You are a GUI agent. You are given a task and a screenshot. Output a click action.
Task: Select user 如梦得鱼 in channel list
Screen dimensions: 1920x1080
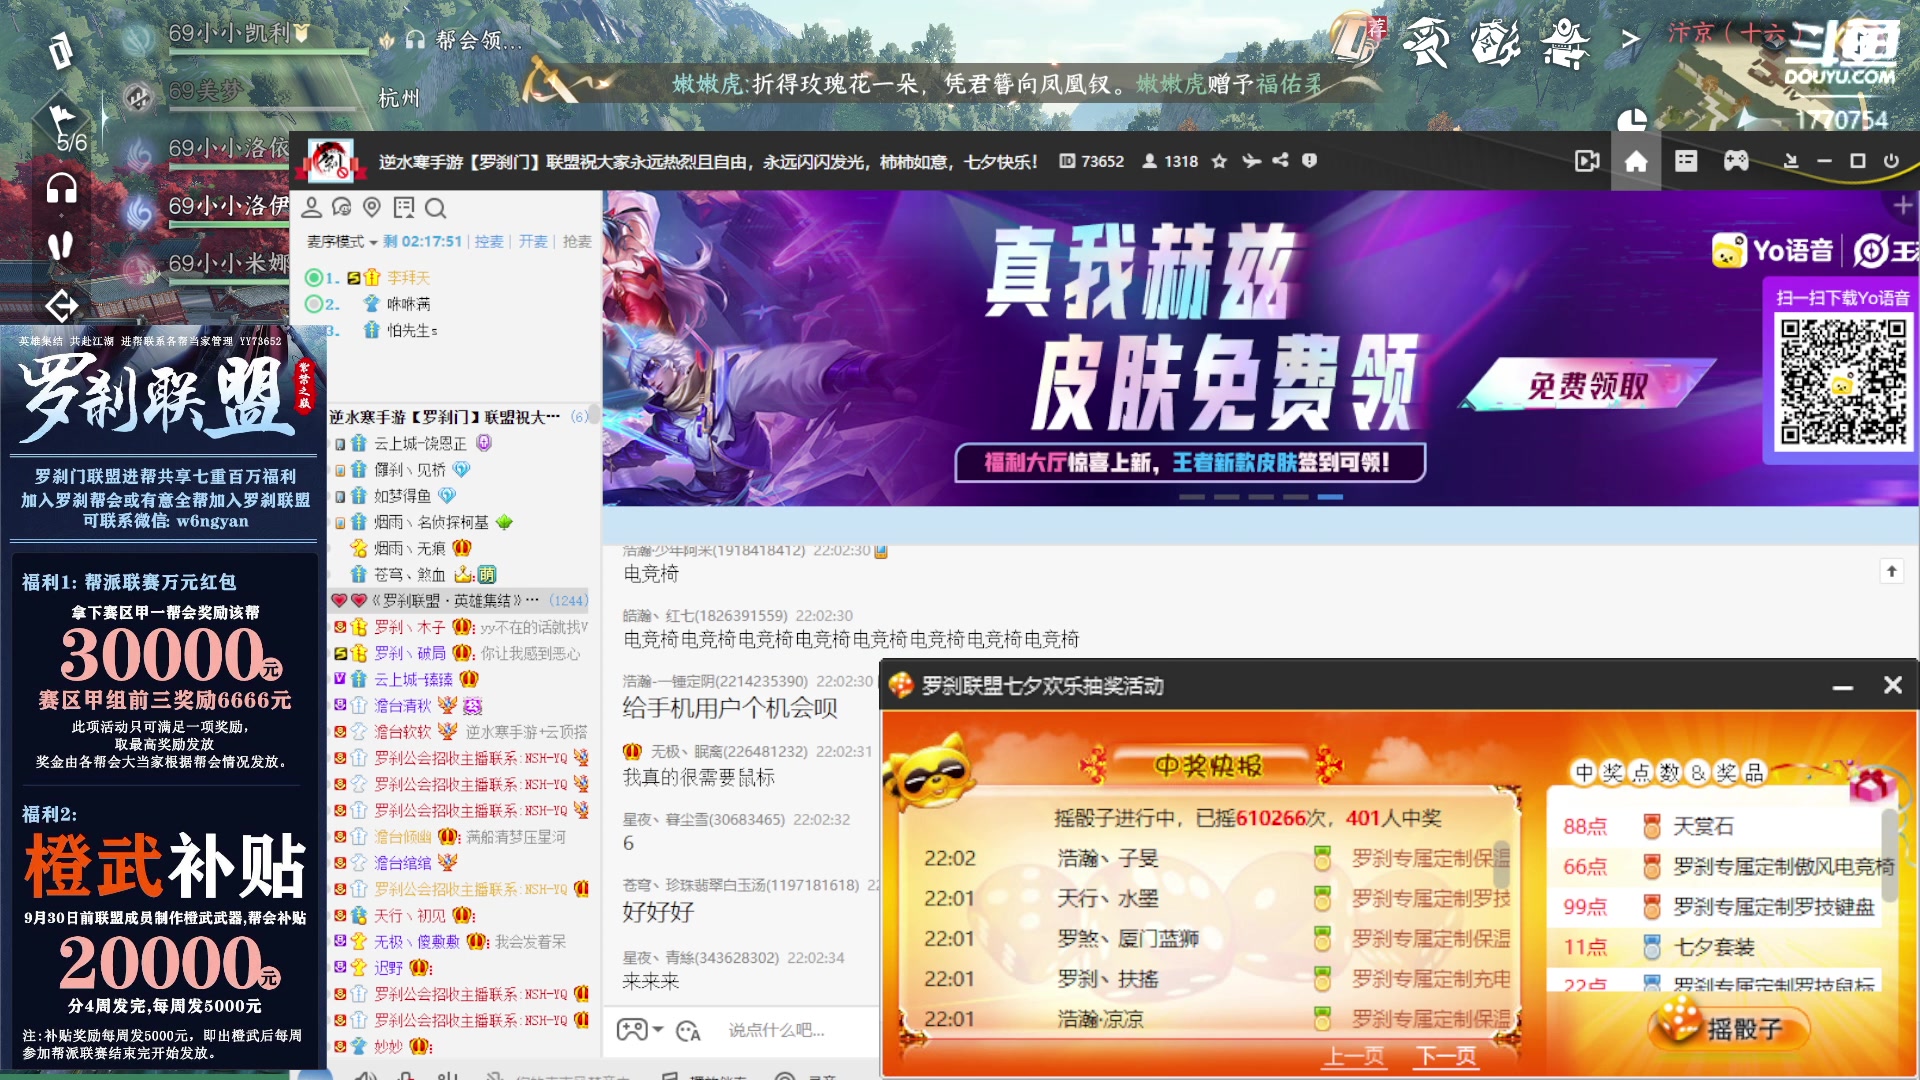(402, 496)
